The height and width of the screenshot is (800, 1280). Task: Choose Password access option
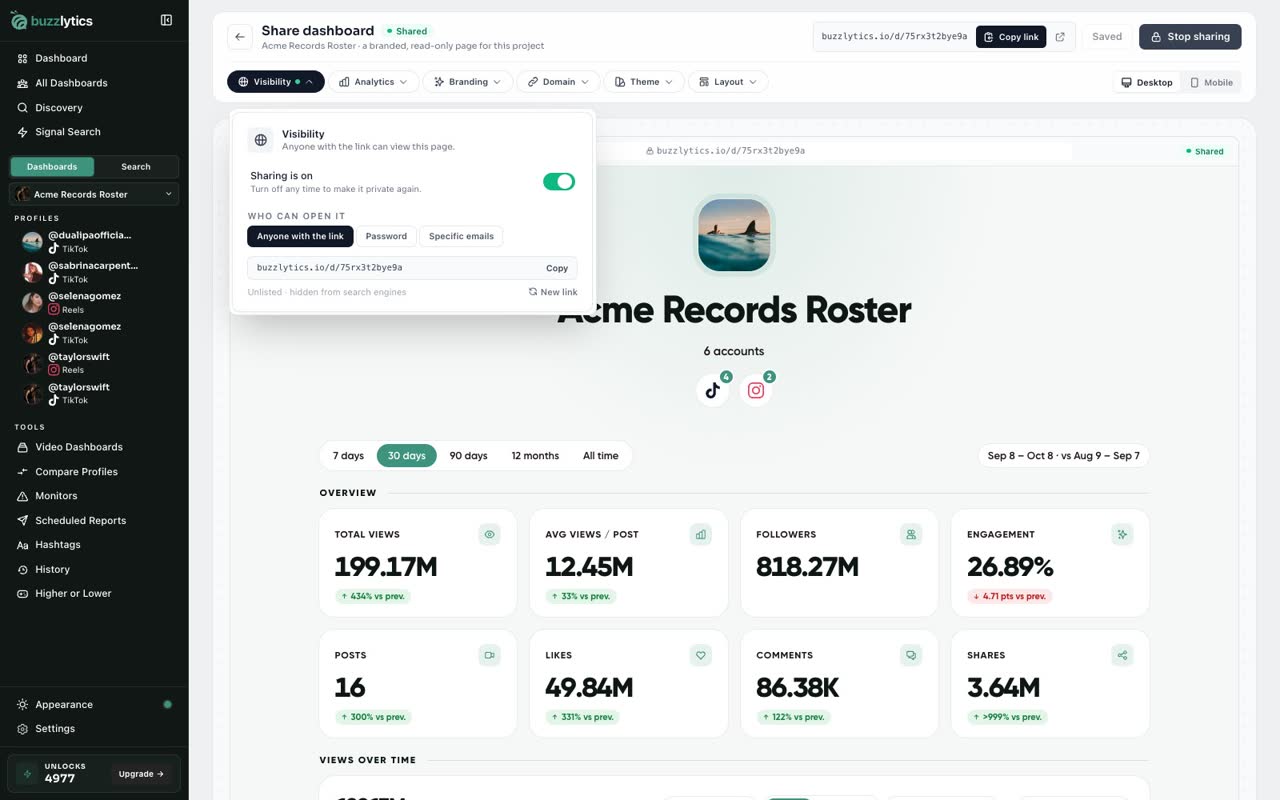386,237
